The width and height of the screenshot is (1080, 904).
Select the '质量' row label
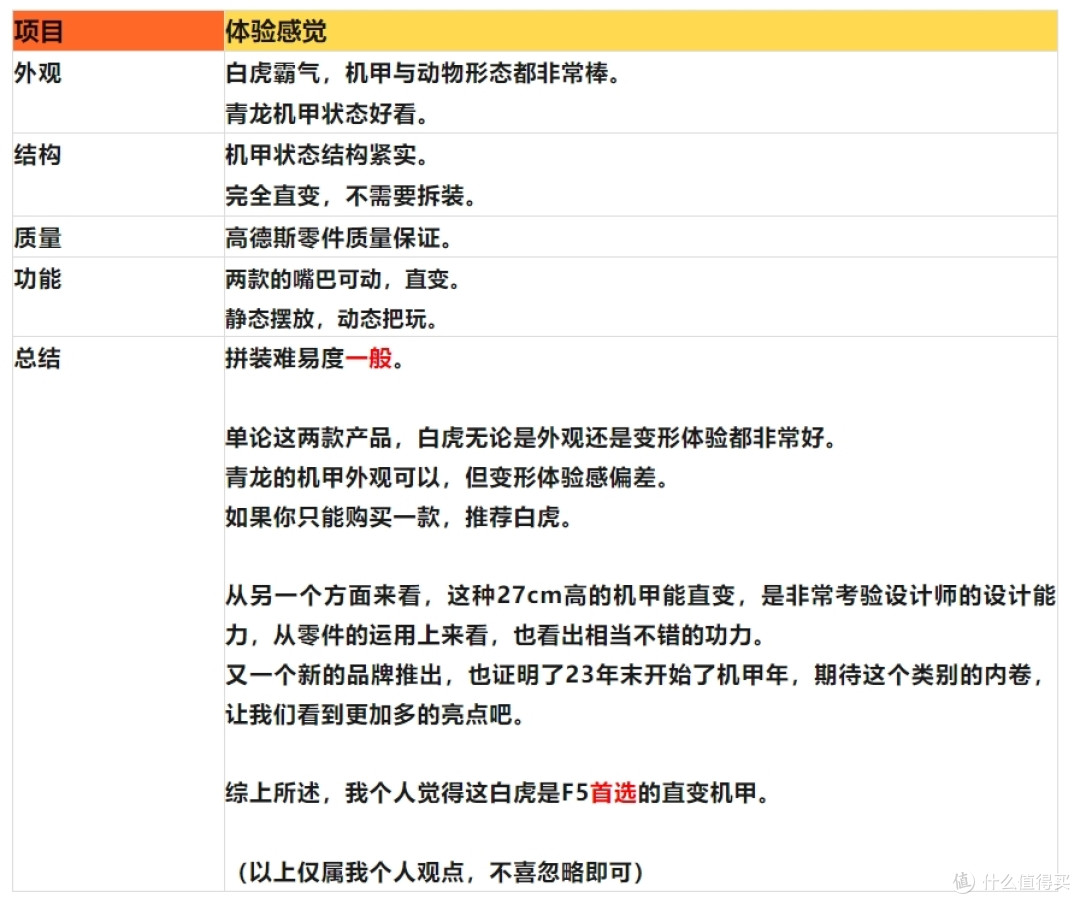coord(38,238)
